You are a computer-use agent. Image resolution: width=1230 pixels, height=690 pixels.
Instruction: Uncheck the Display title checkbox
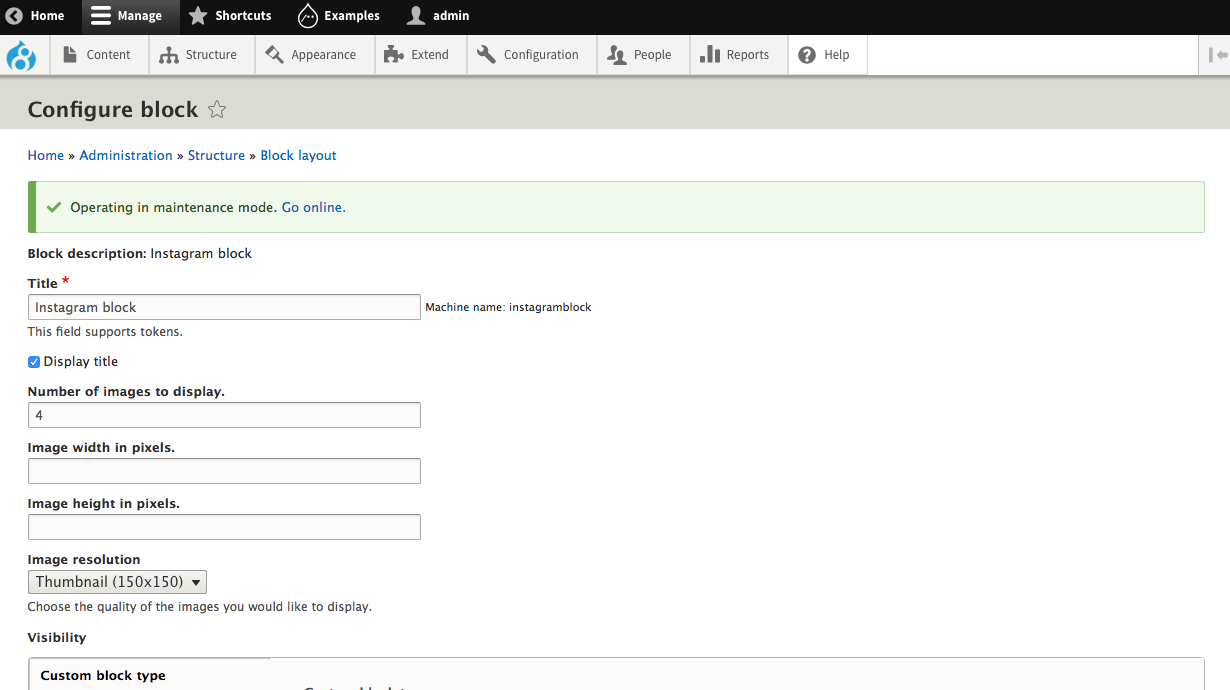(x=34, y=362)
